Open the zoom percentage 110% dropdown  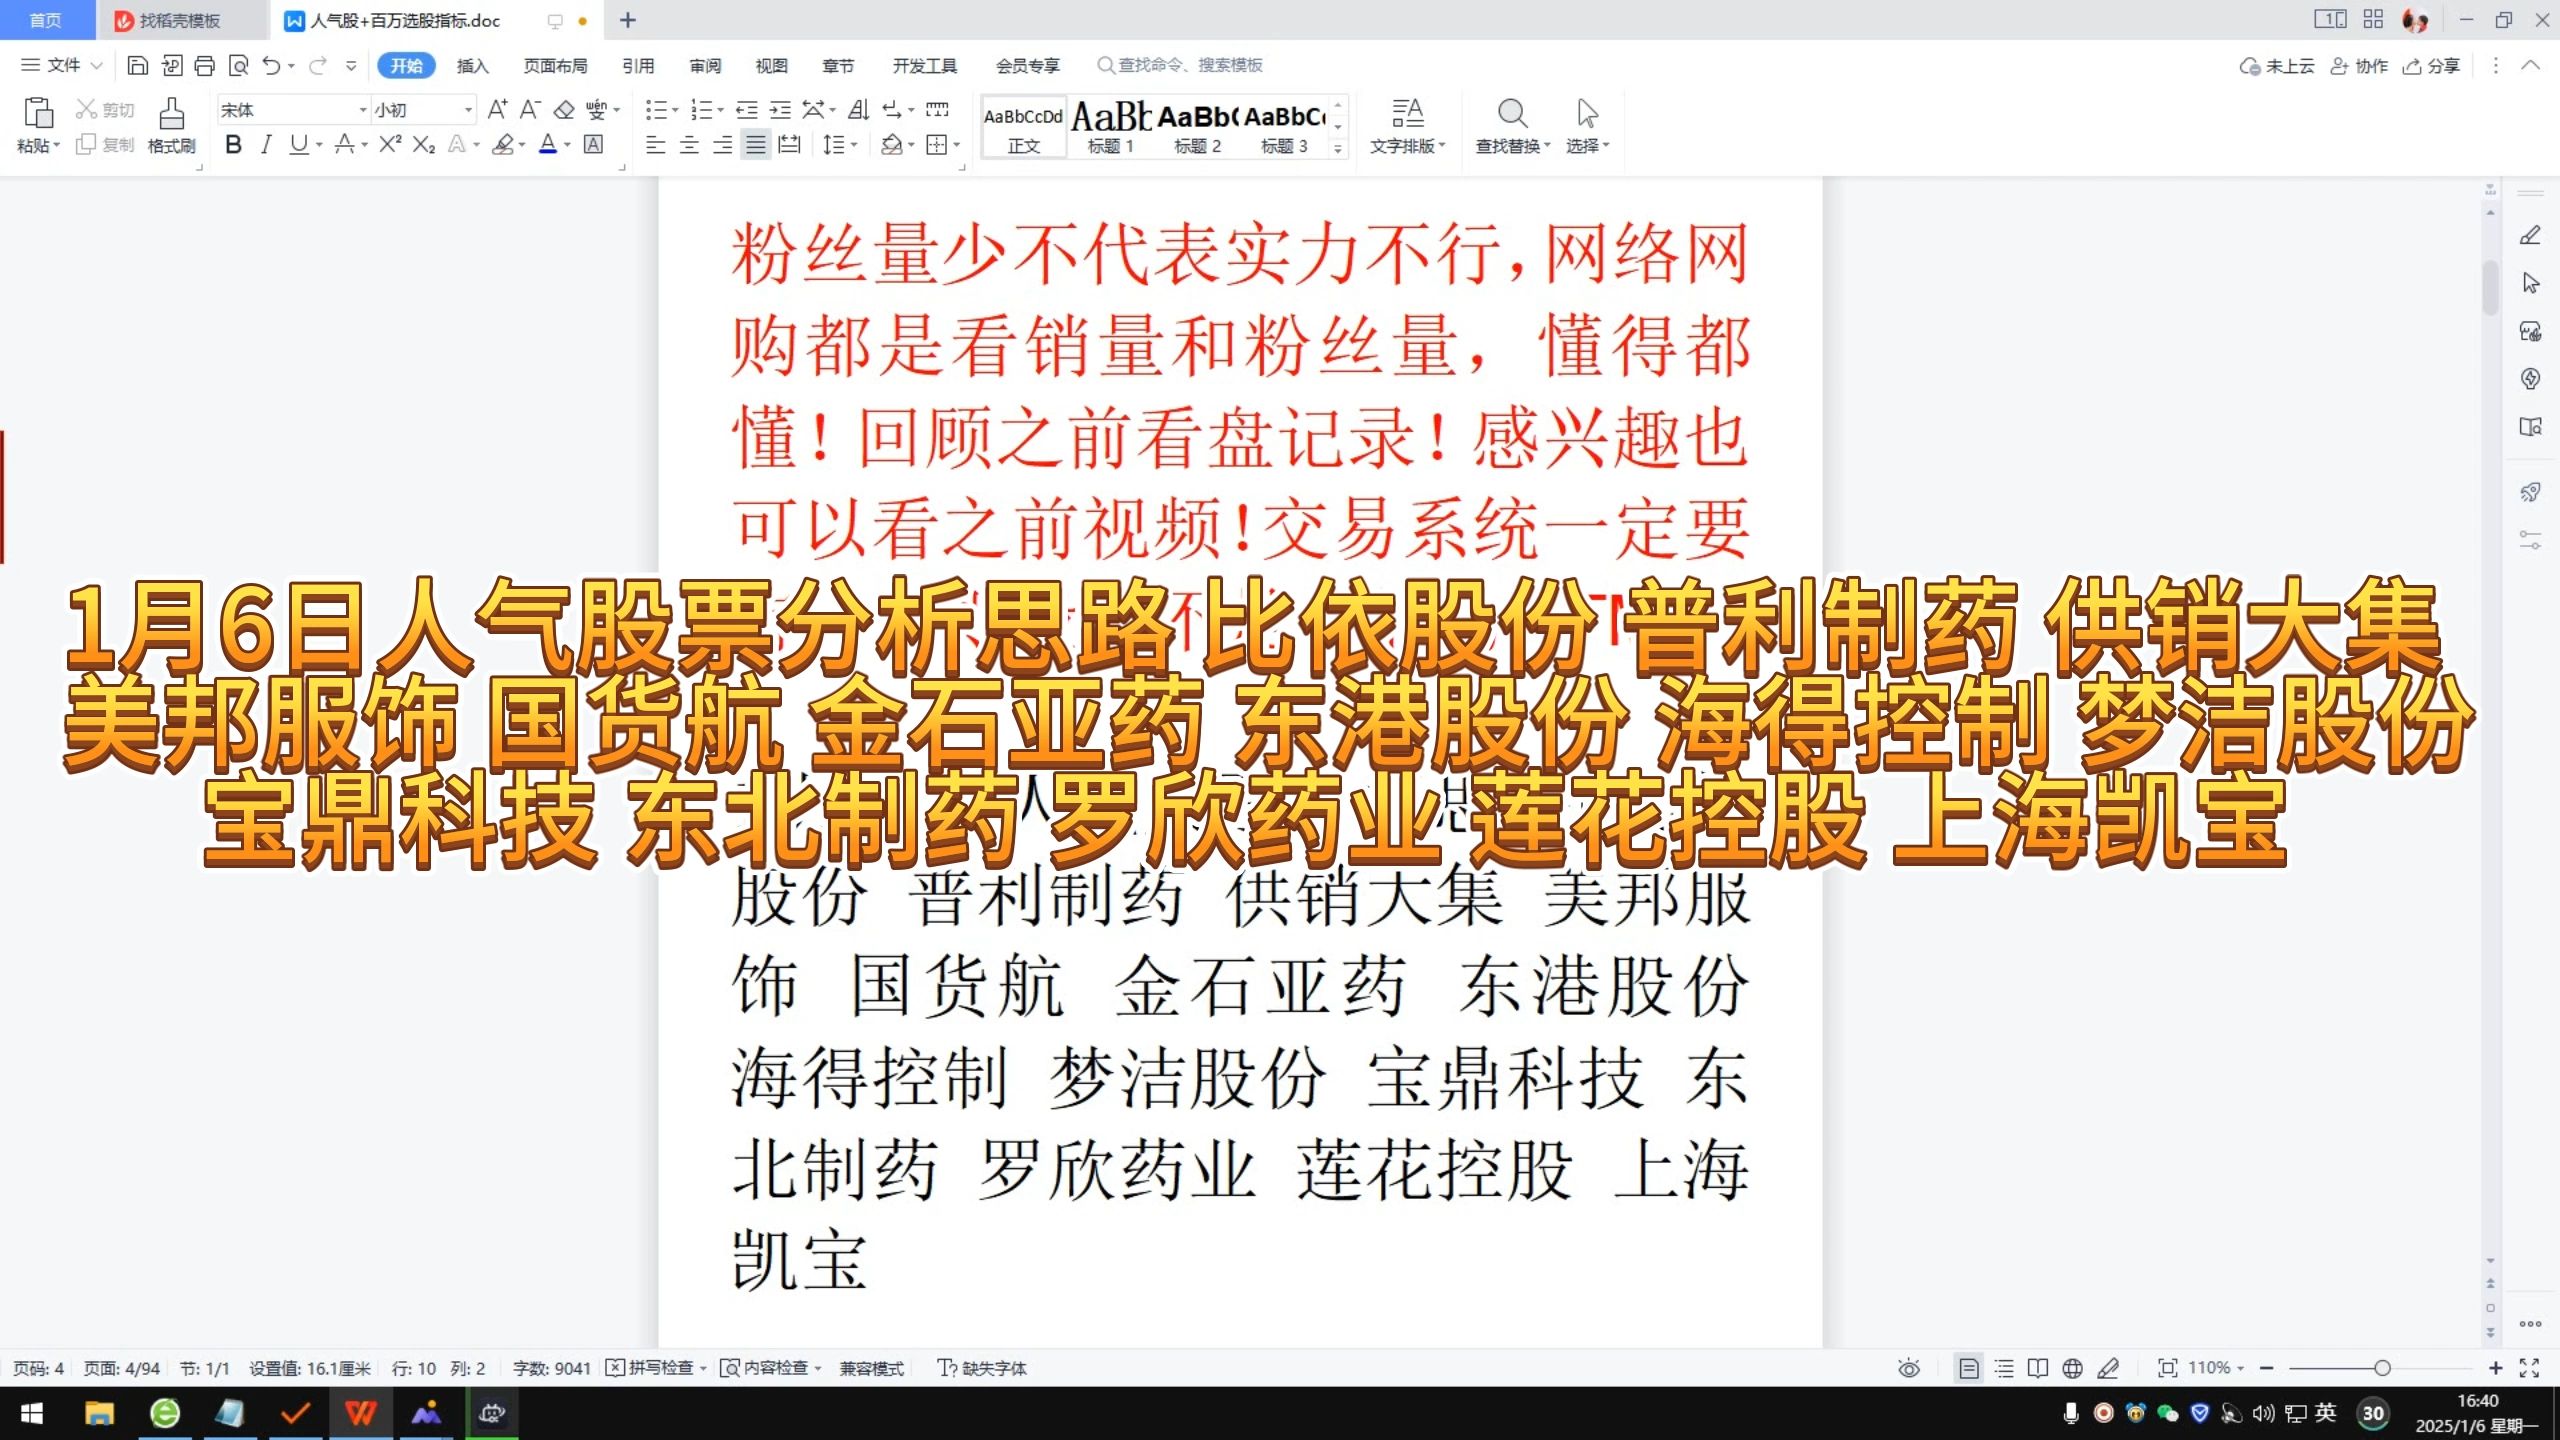click(x=2241, y=1368)
